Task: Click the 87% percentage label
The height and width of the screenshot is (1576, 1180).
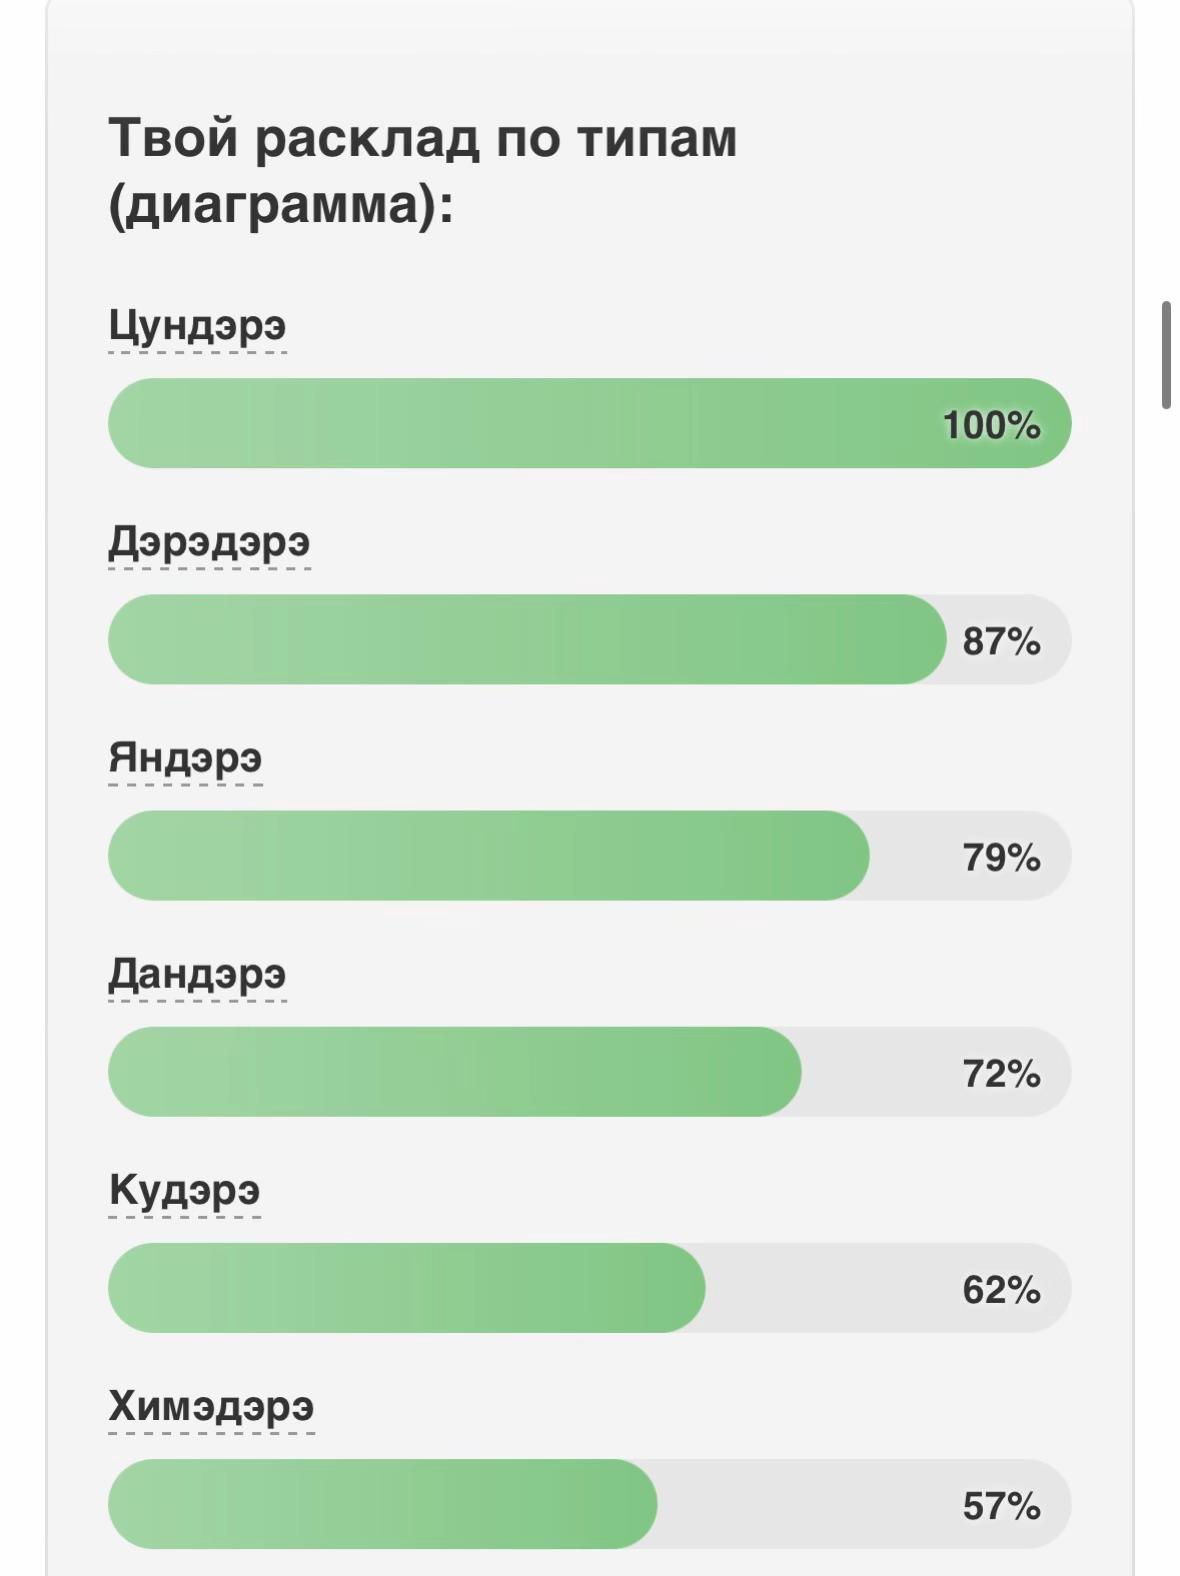Action: (1001, 641)
